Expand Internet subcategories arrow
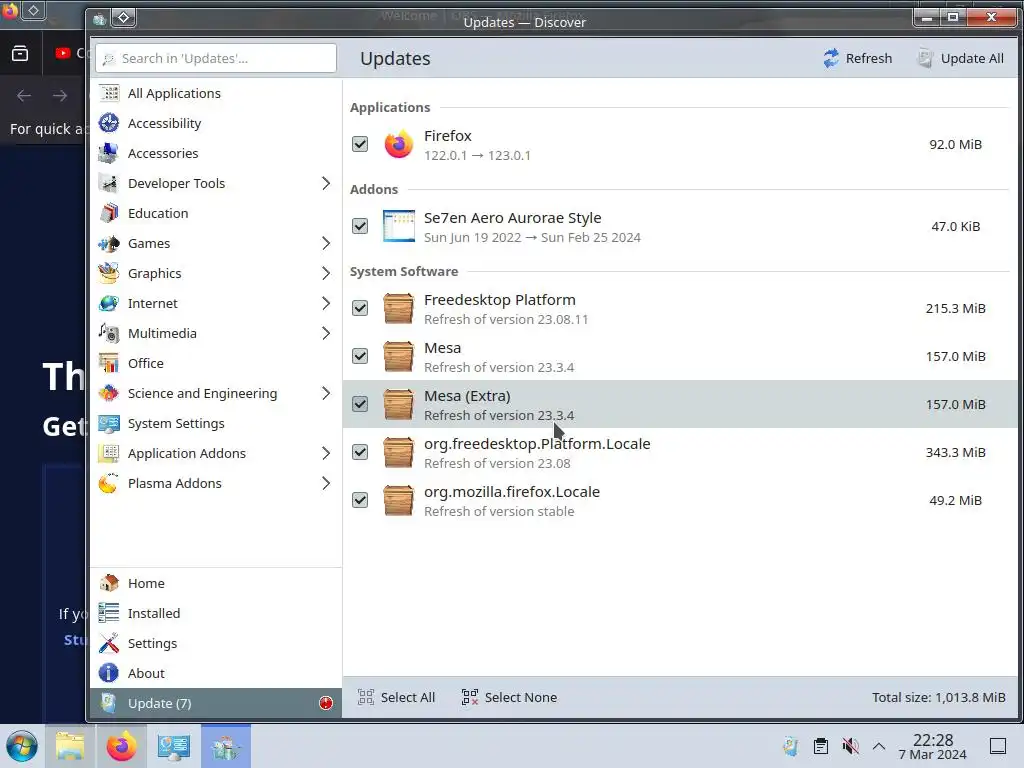This screenshot has width=1024, height=768. pos(326,303)
